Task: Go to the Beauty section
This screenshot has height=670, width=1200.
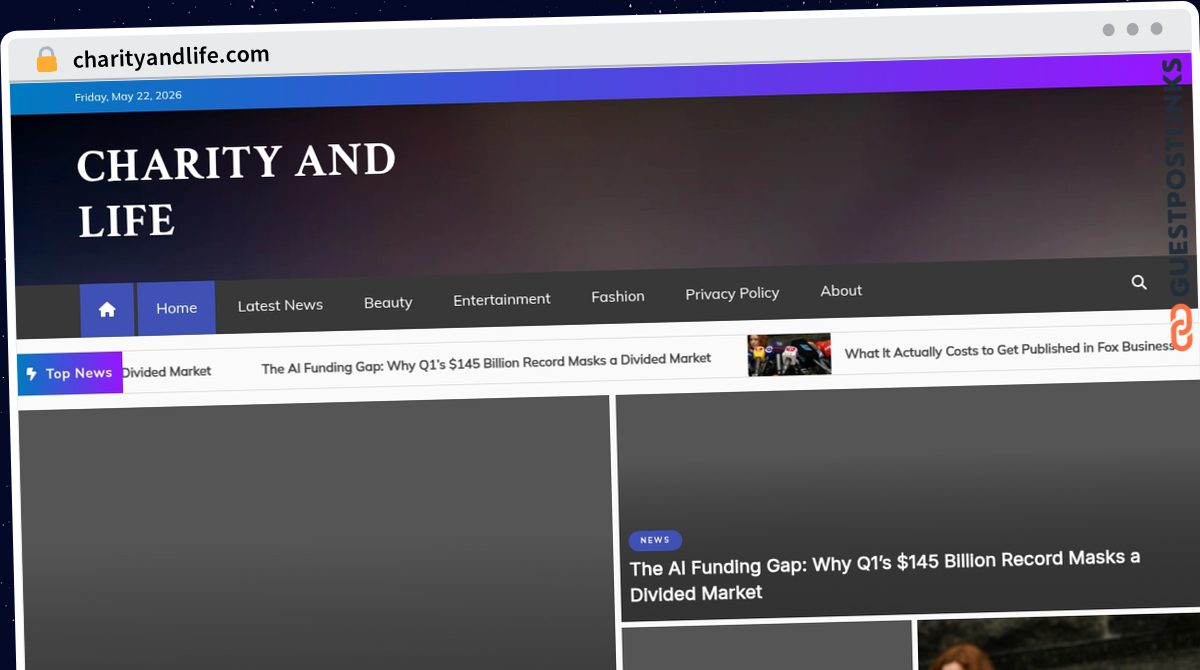Action: 388,302
